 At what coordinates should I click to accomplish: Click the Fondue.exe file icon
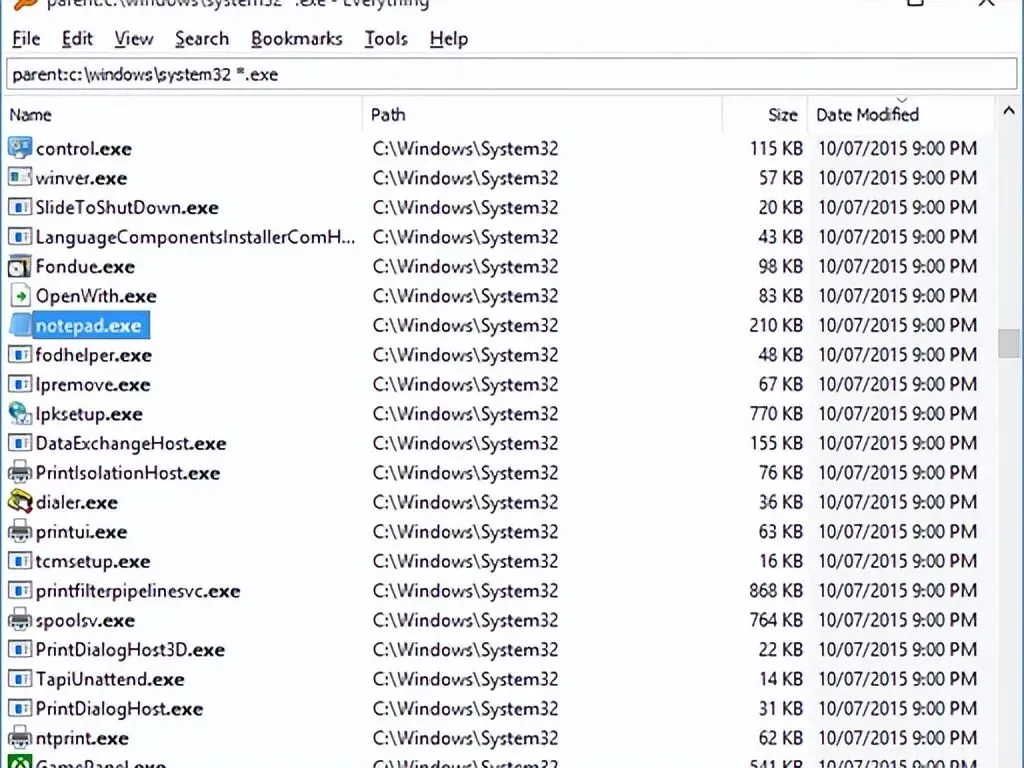click(x=20, y=266)
